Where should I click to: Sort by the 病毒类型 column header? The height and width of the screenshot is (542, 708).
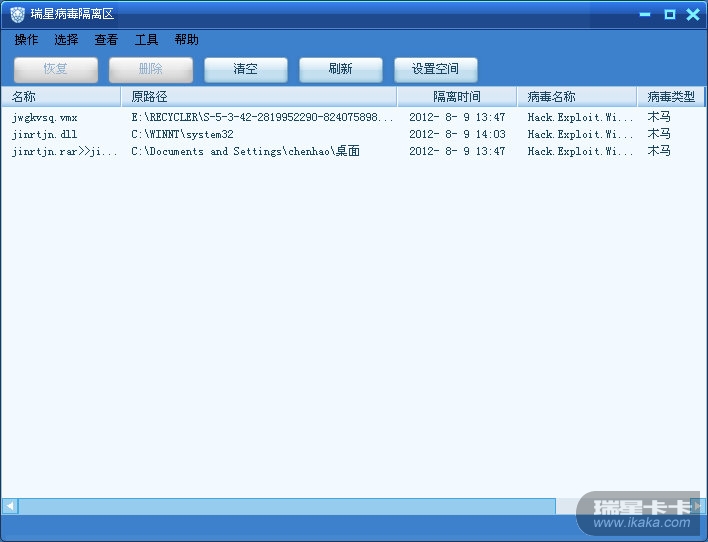671,97
